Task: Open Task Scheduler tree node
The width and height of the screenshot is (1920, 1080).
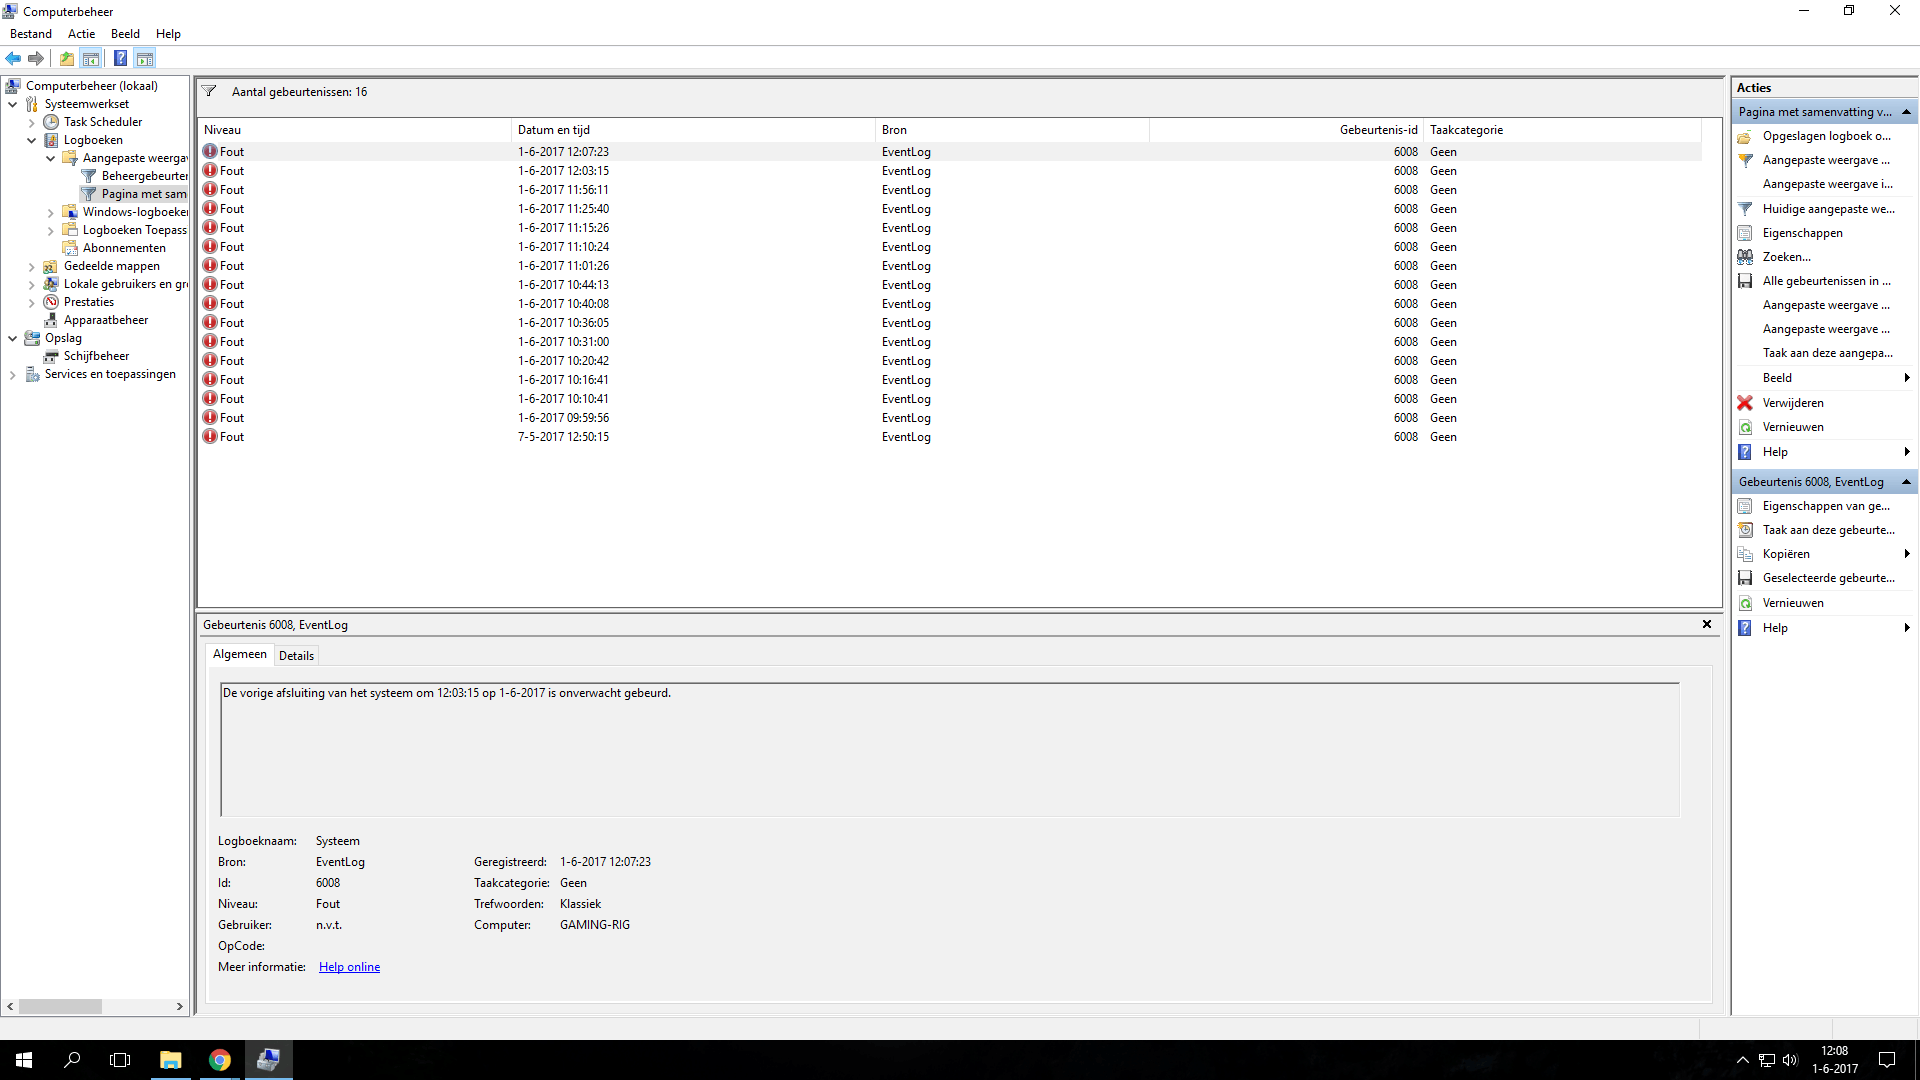Action: pyautogui.click(x=102, y=122)
